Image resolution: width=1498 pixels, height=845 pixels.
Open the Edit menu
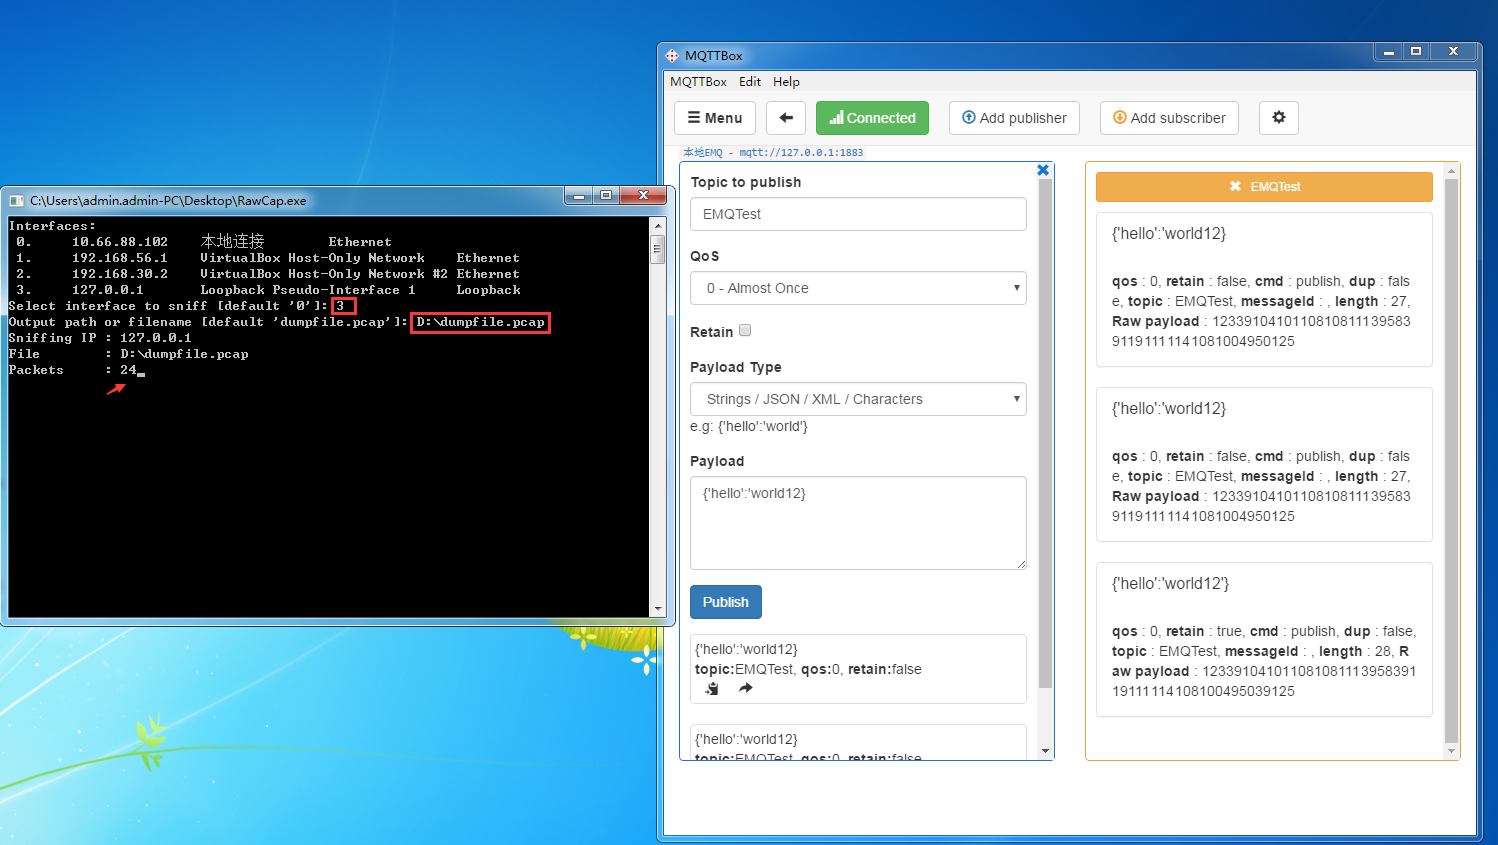750,82
